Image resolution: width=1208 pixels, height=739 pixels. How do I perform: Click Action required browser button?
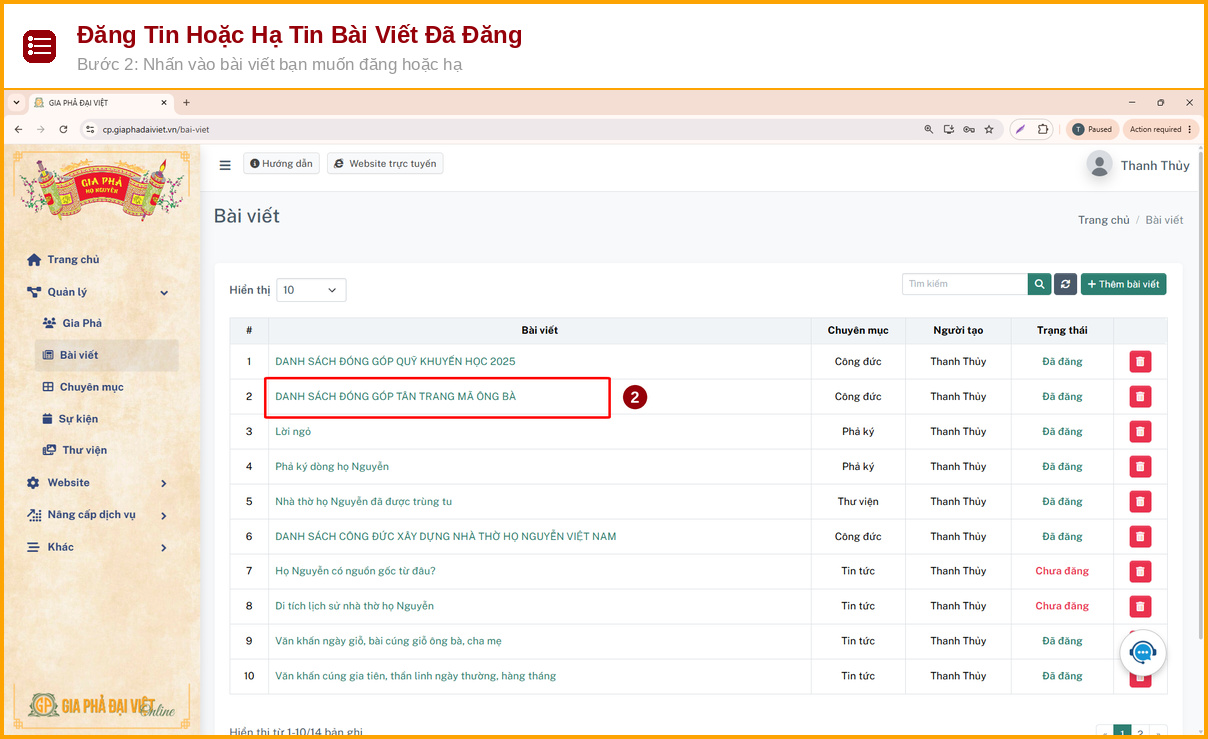(x=1160, y=129)
